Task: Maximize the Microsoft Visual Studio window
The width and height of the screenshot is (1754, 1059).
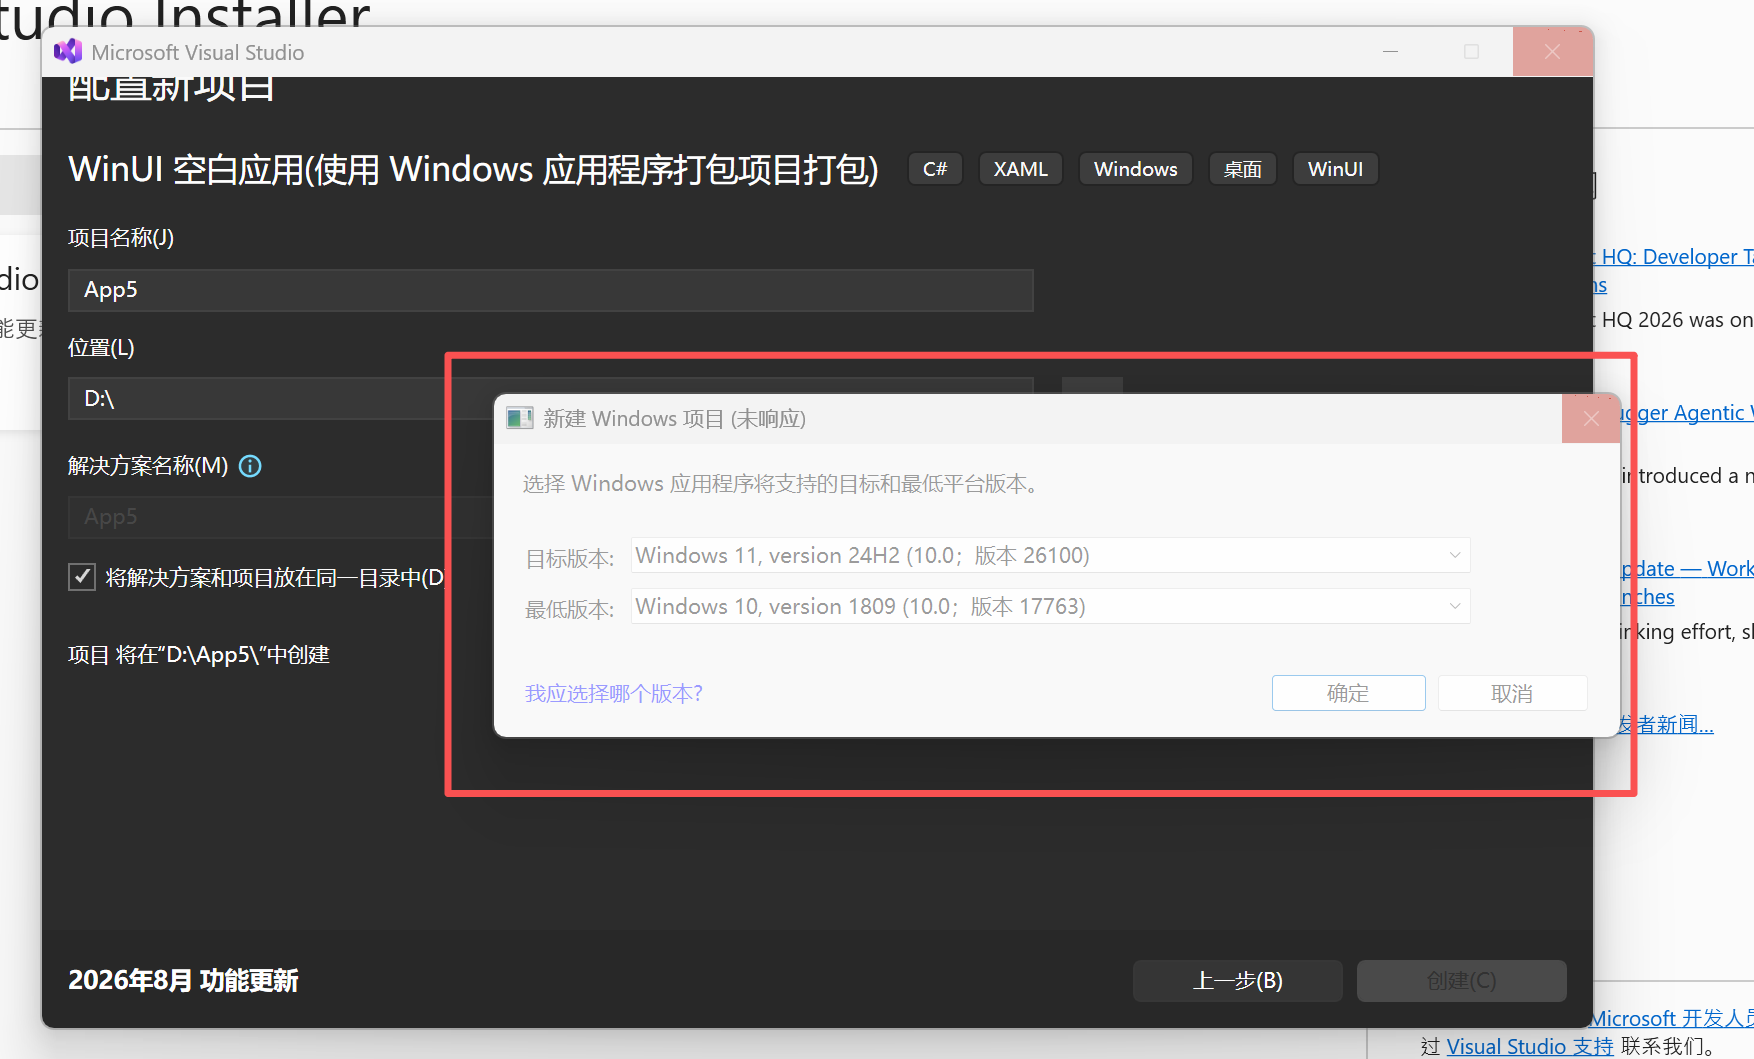Action: (1471, 51)
